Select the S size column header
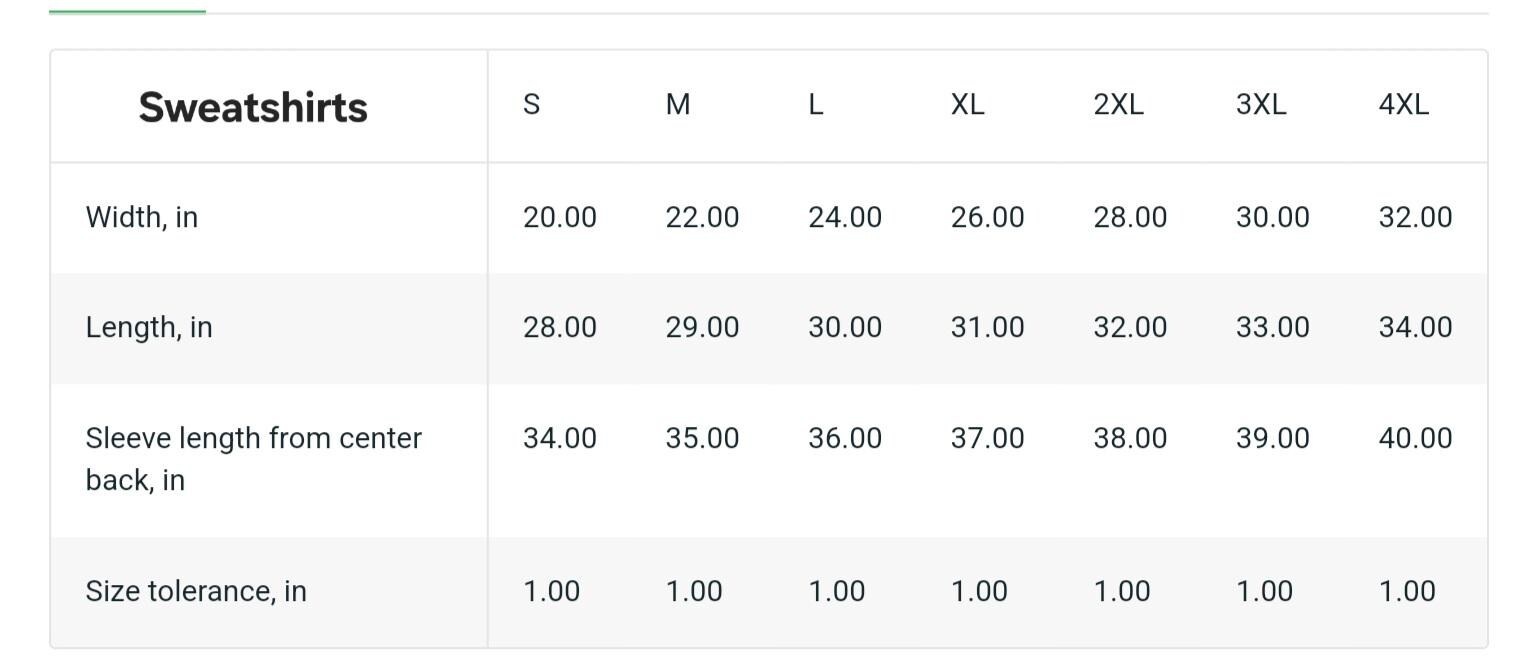 pyautogui.click(x=532, y=104)
